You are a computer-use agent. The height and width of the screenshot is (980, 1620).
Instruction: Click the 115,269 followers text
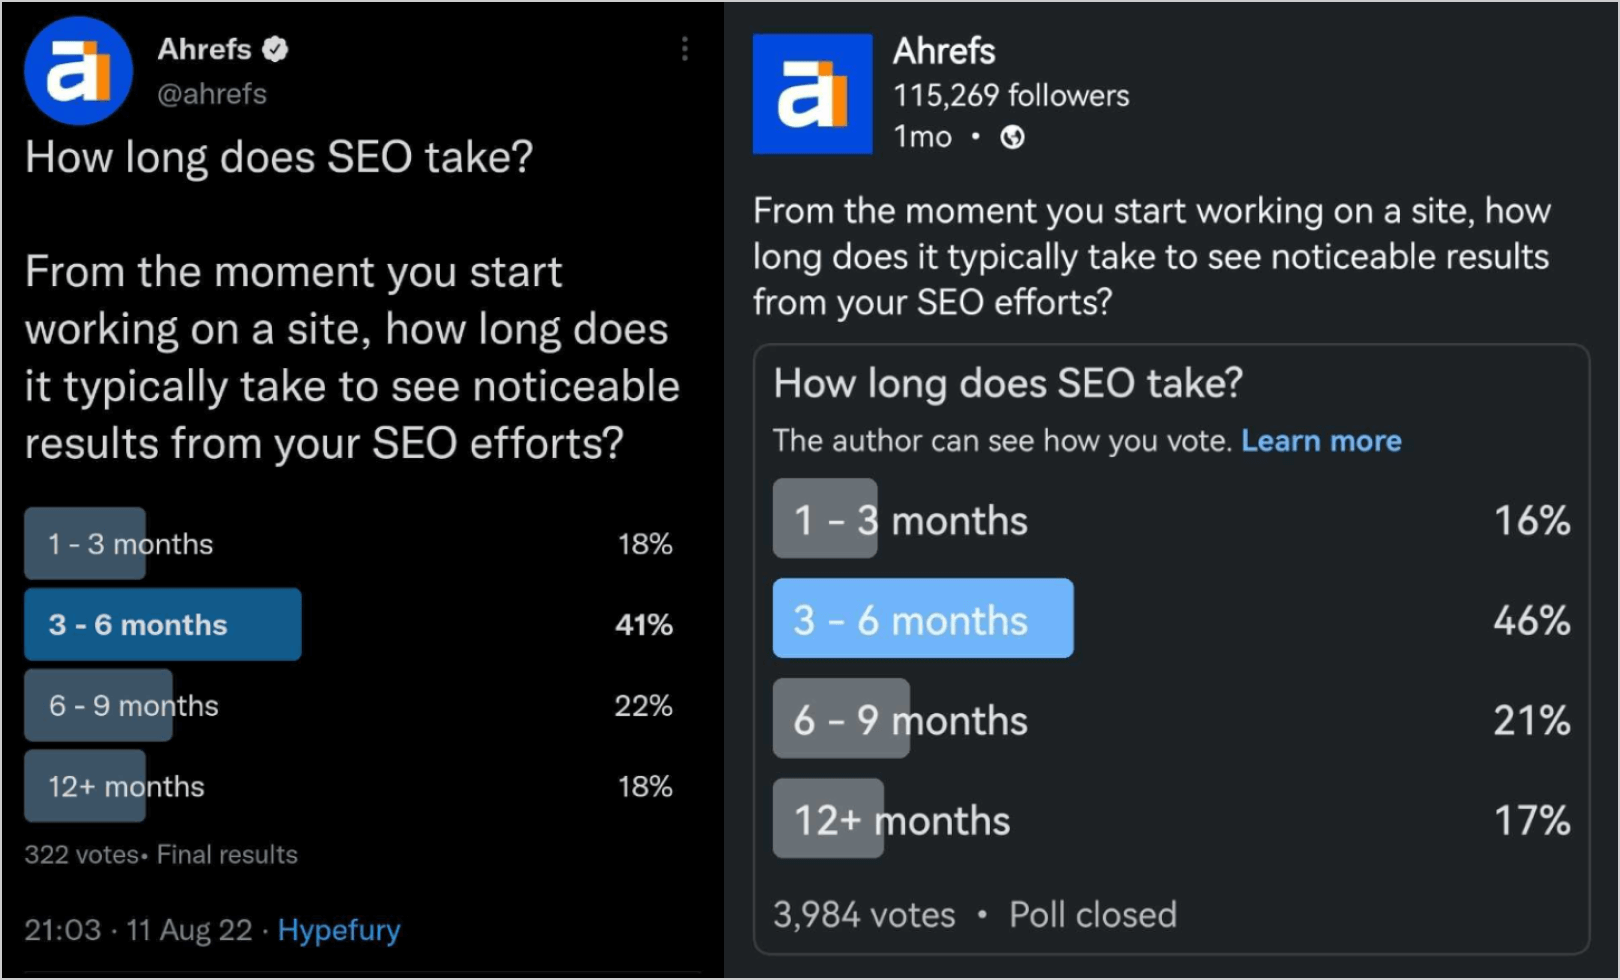[x=1011, y=95]
